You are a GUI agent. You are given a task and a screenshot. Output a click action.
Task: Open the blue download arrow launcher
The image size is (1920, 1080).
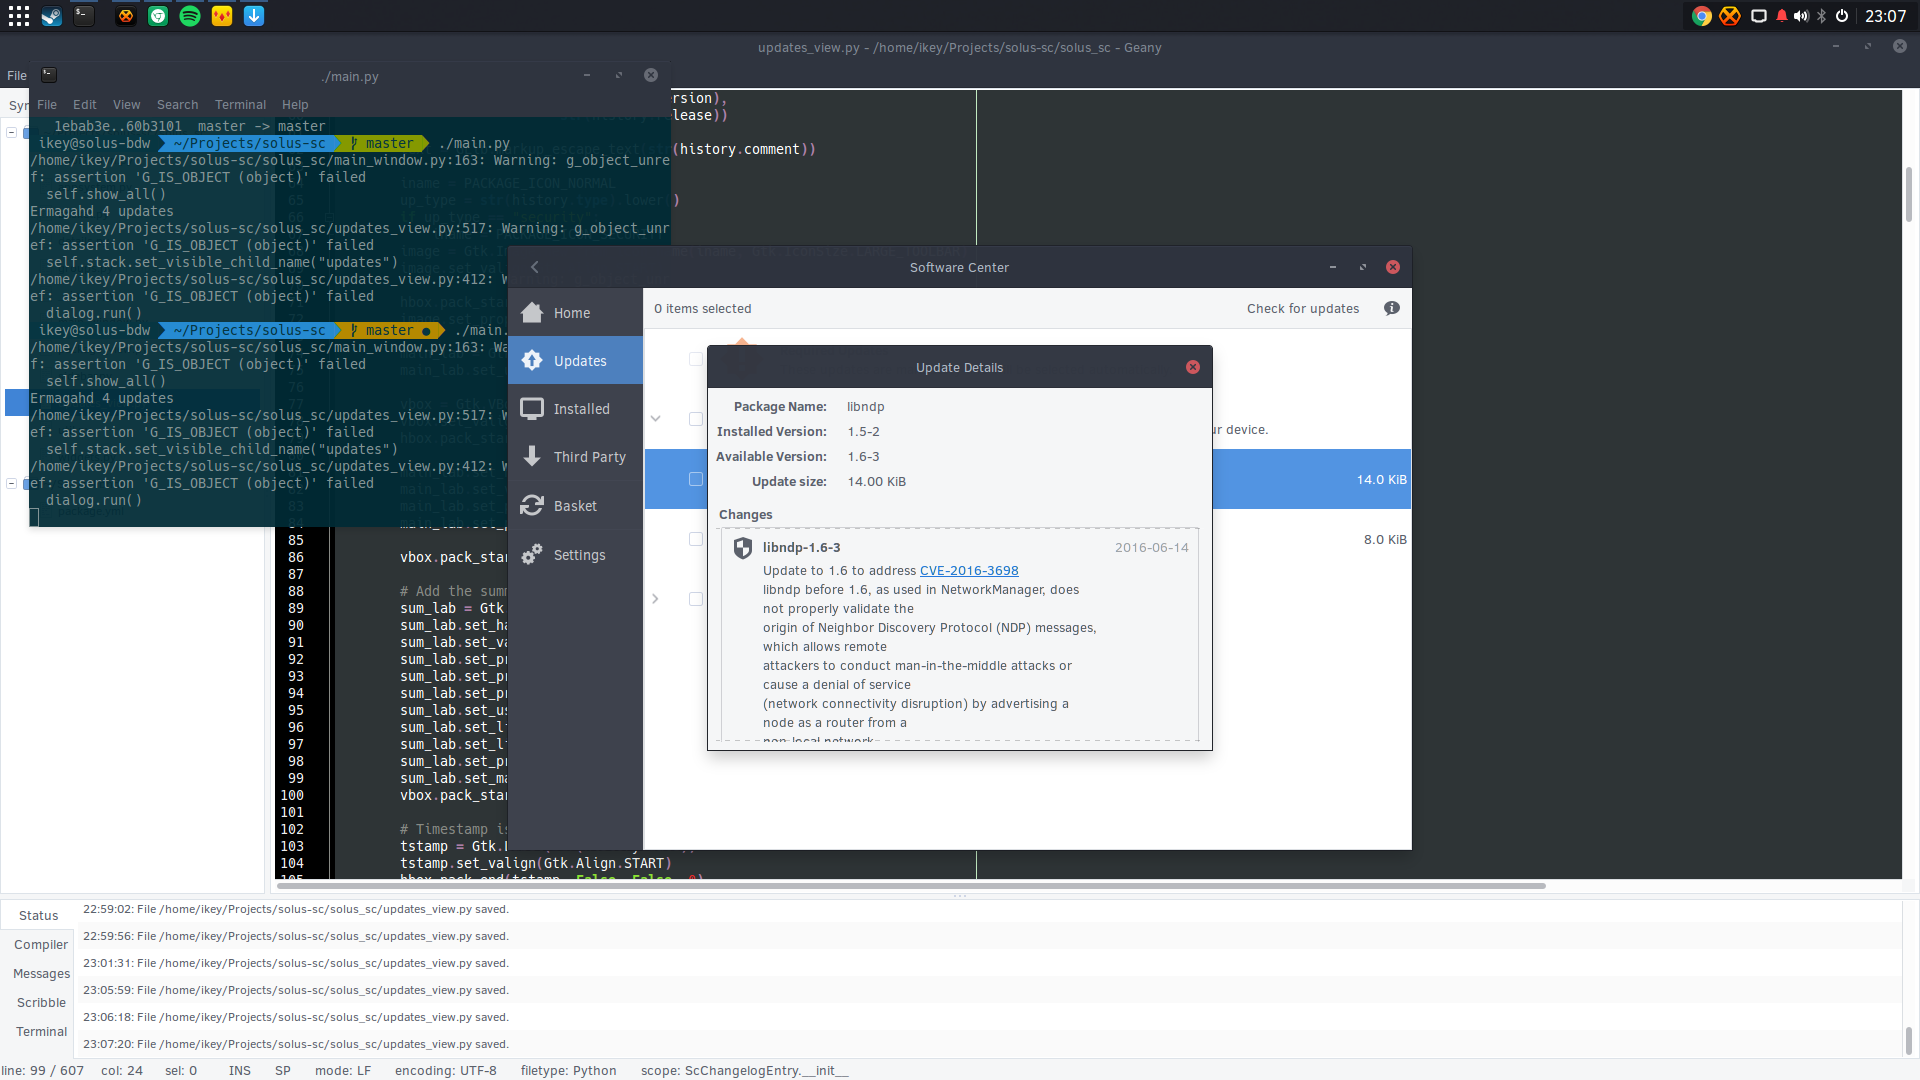tap(254, 16)
